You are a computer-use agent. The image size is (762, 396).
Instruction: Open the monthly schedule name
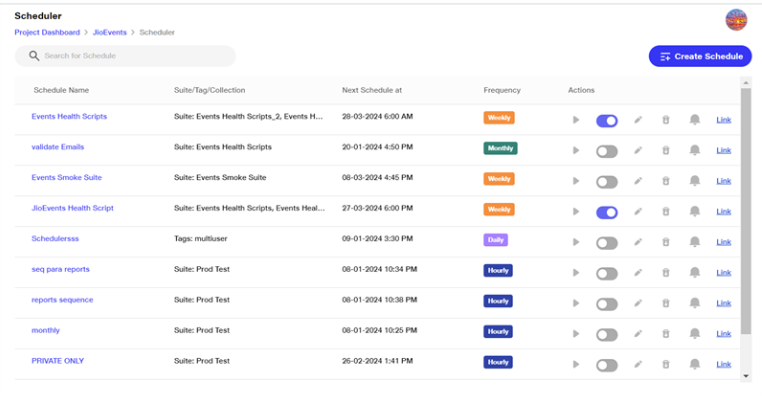tap(46, 330)
